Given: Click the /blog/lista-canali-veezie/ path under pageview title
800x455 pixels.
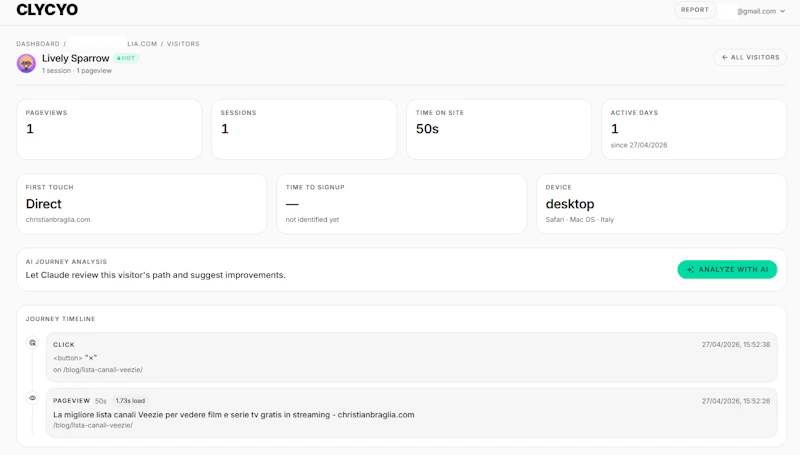Looking at the screenshot, I should coord(93,425).
